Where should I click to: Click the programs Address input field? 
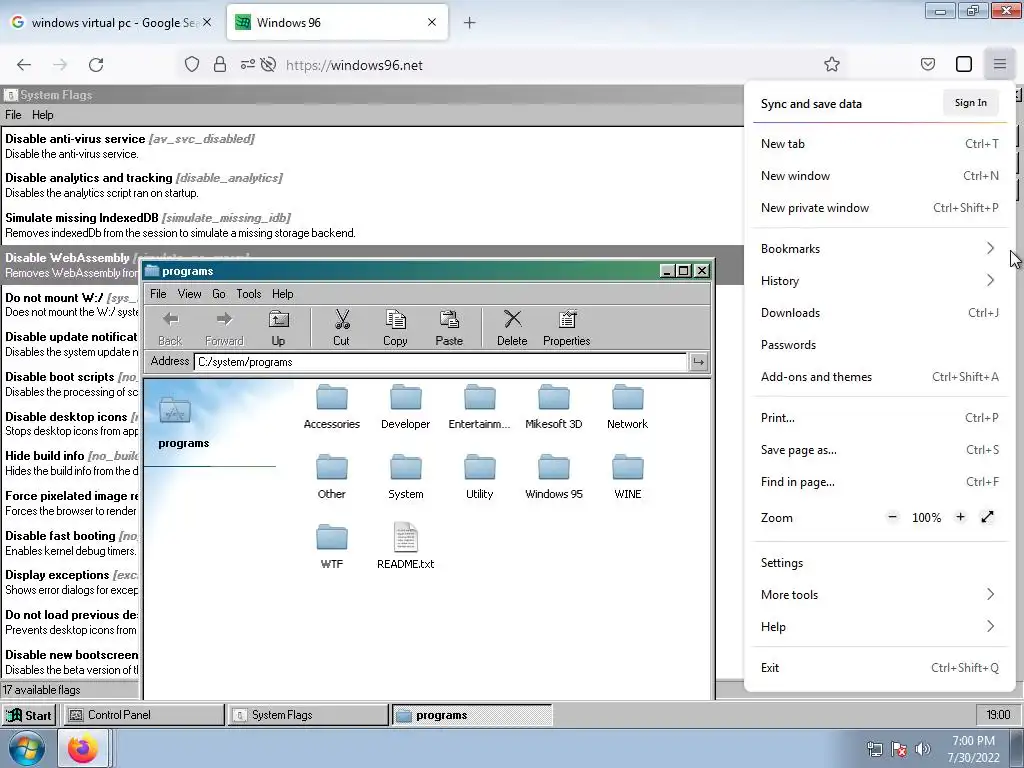click(x=440, y=362)
